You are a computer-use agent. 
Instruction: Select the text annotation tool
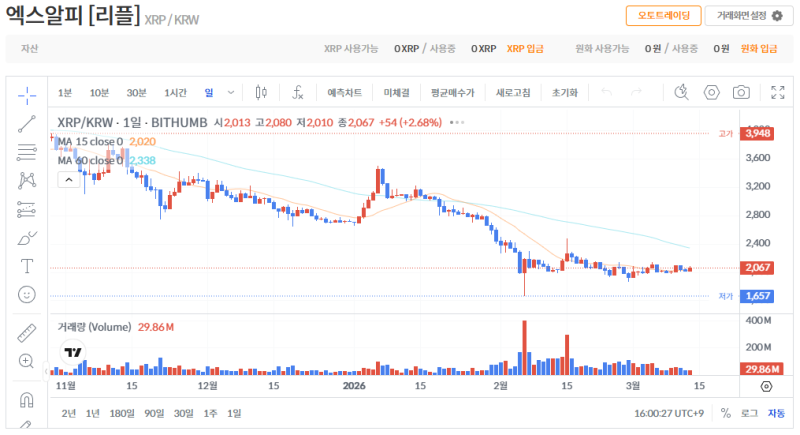click(27, 266)
